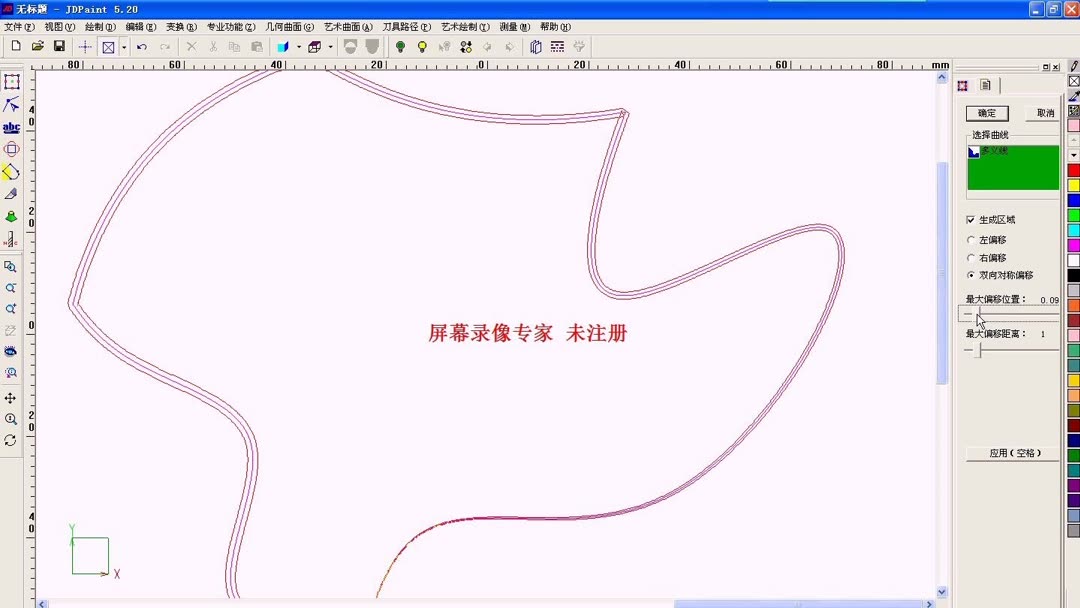Image resolution: width=1080 pixels, height=608 pixels.
Task: Select the text (abc) tool
Action: tap(11, 127)
